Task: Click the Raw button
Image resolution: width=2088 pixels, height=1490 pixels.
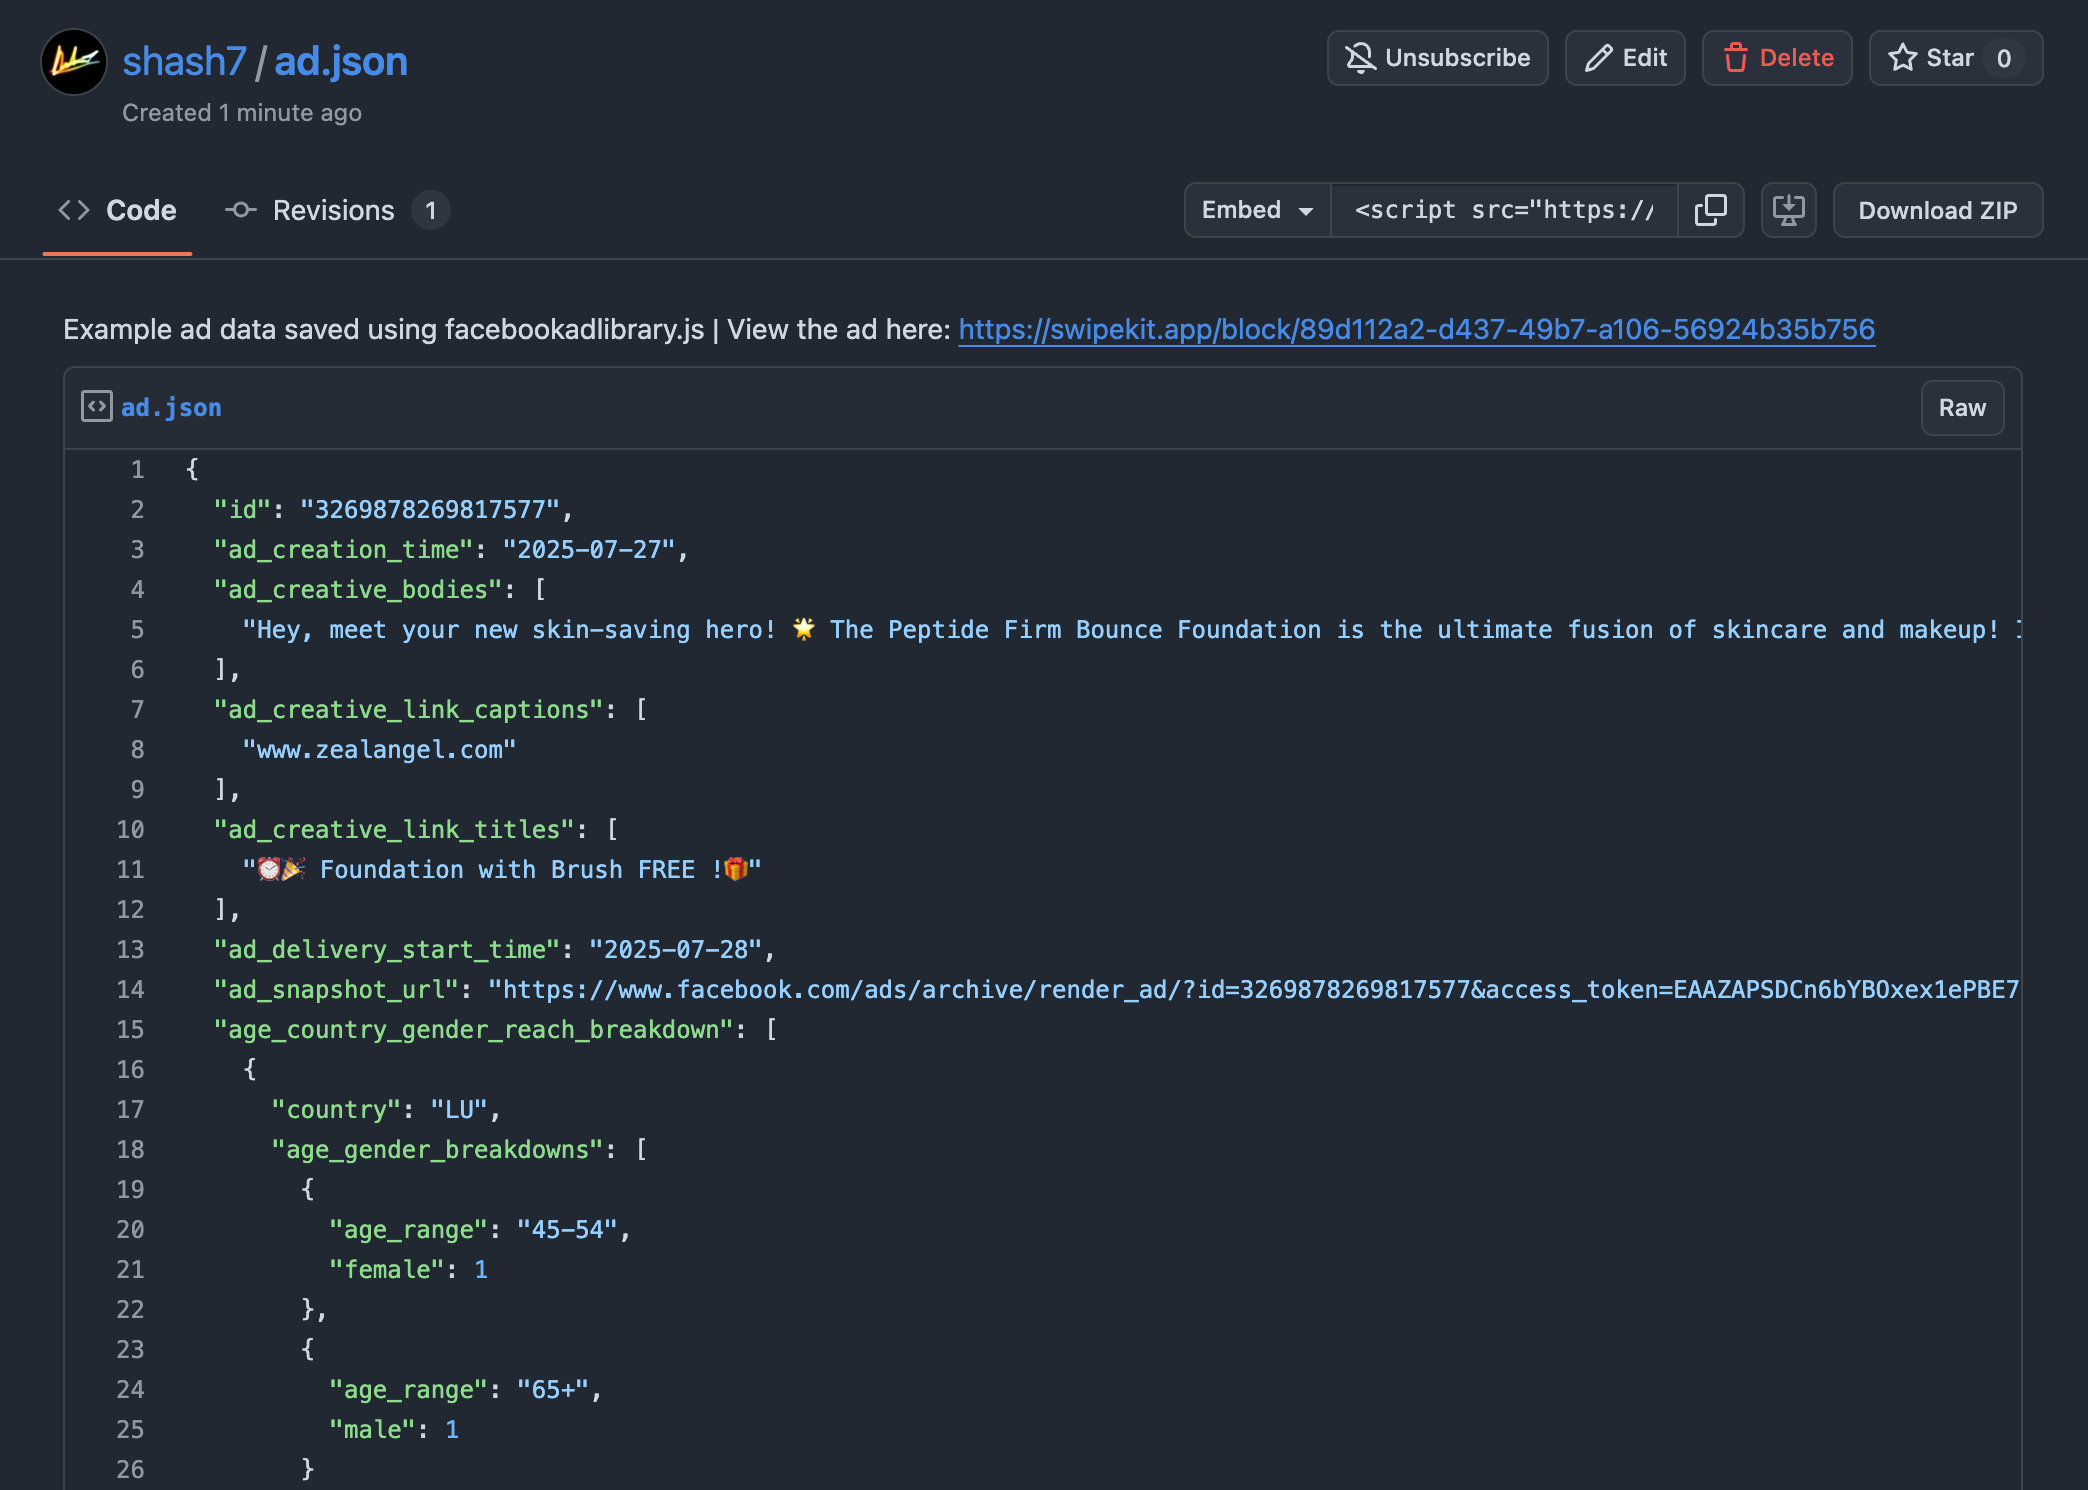Action: pyautogui.click(x=1962, y=407)
